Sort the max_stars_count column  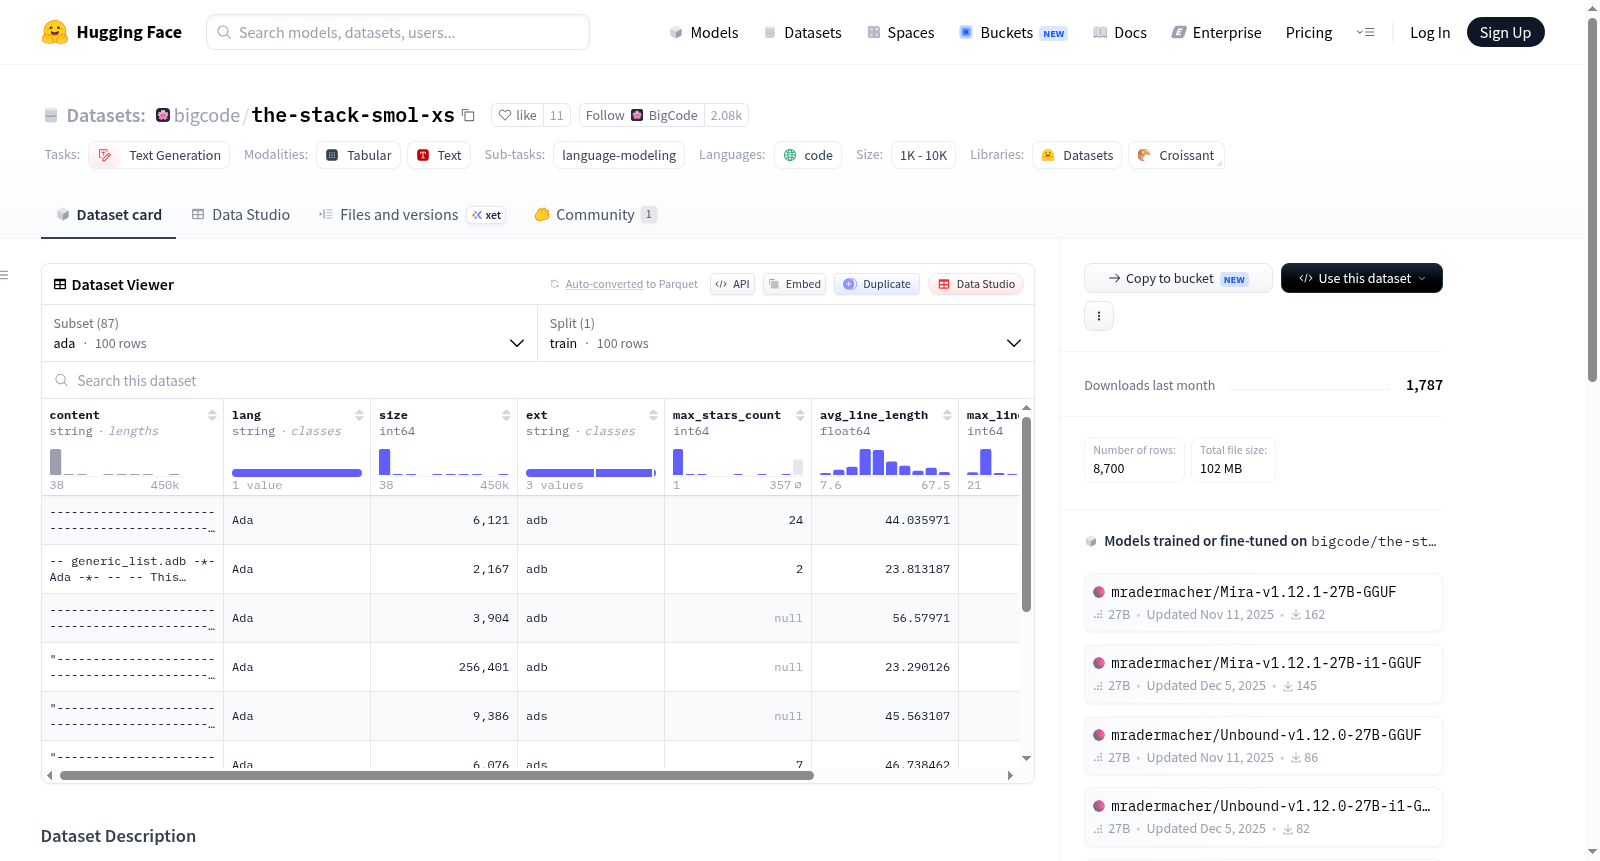coord(800,415)
